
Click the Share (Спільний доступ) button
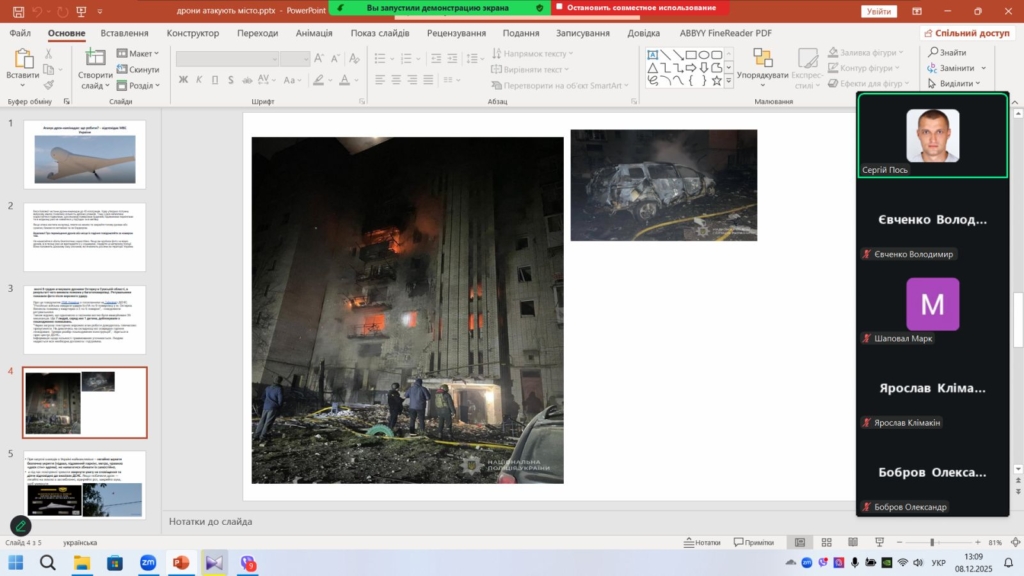(967, 33)
